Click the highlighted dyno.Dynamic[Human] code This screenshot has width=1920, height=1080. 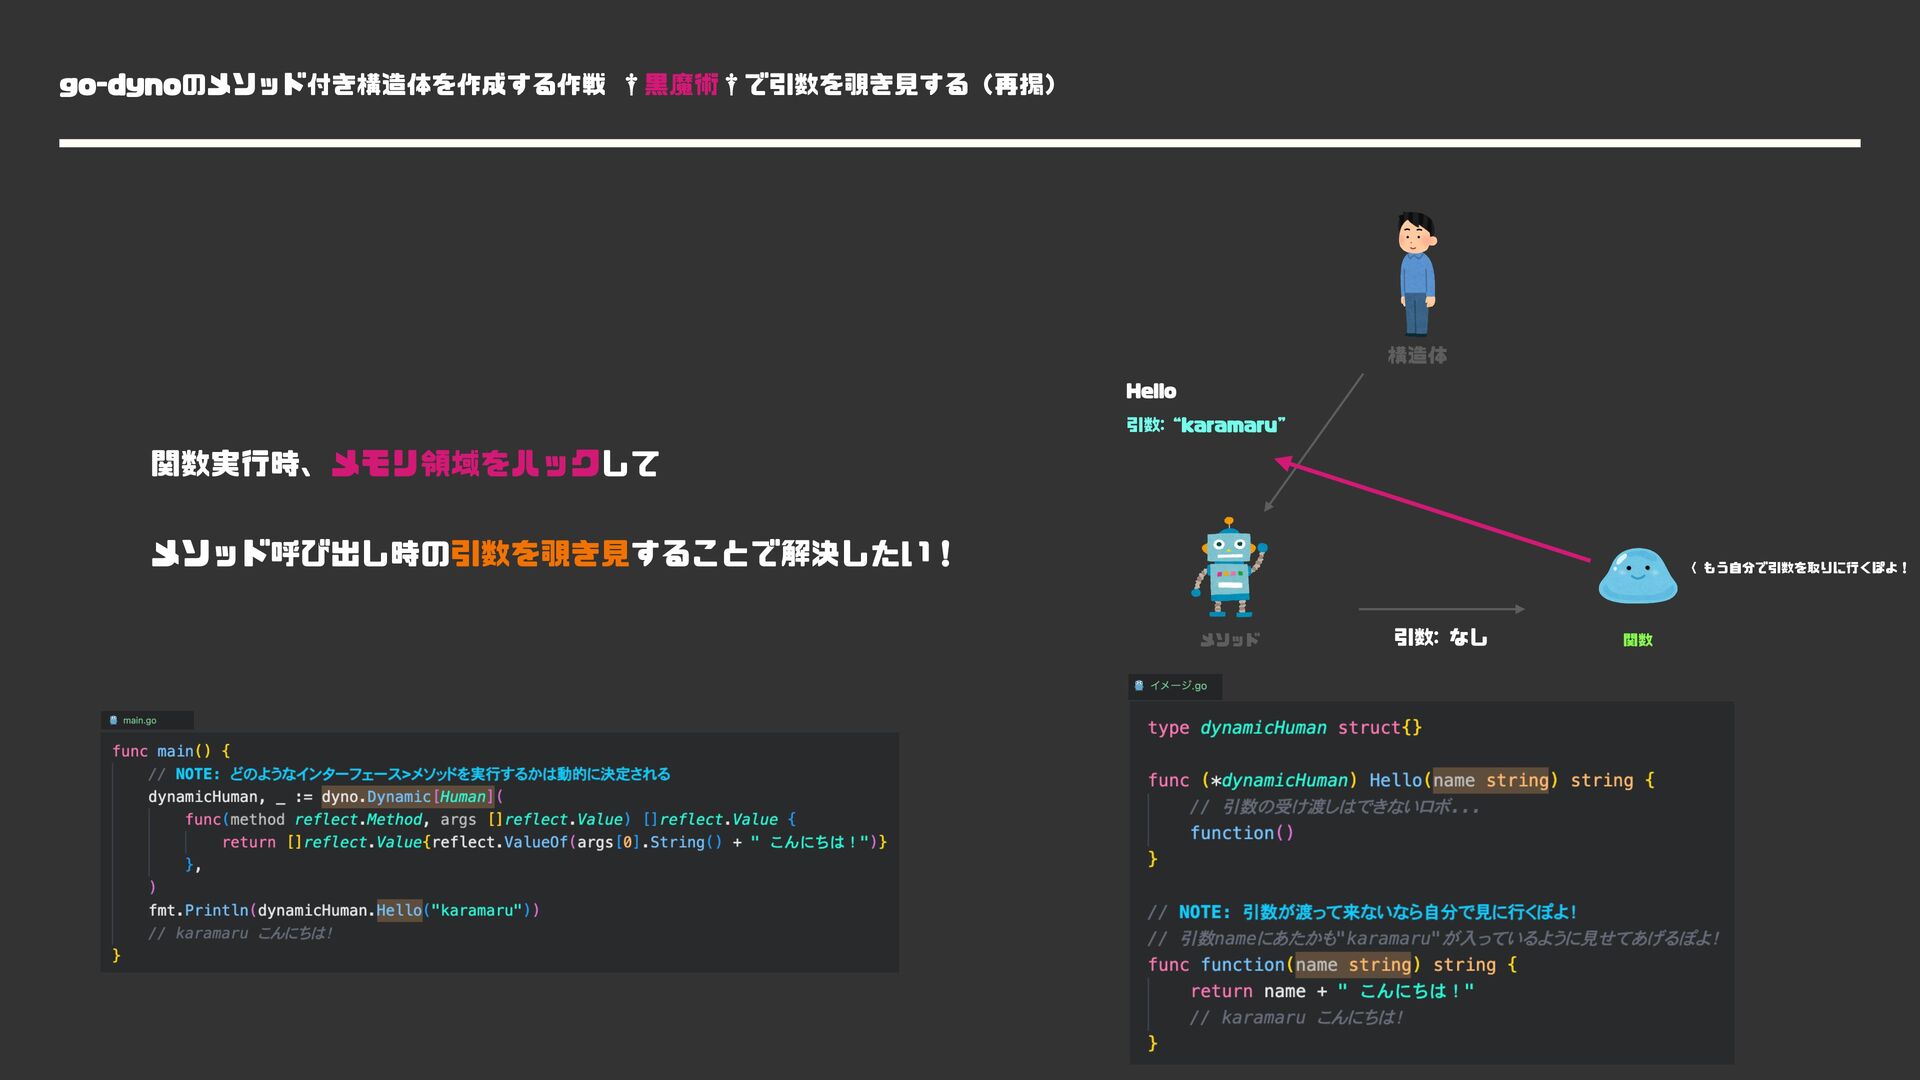click(407, 797)
